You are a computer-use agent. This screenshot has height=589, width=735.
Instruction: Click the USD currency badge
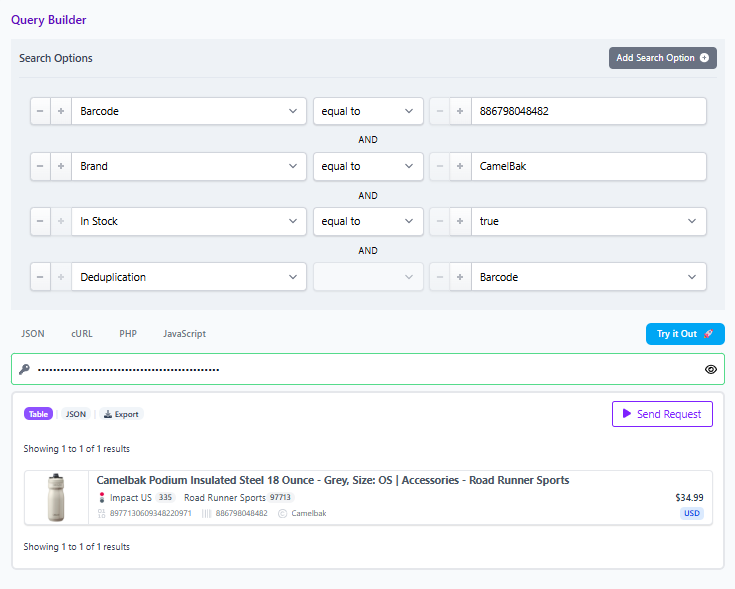(691, 513)
